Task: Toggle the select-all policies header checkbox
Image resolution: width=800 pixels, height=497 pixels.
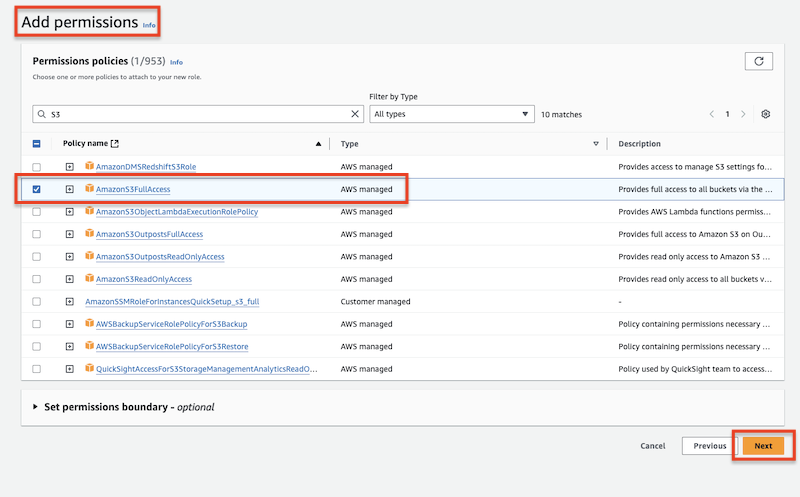Action: [36, 144]
